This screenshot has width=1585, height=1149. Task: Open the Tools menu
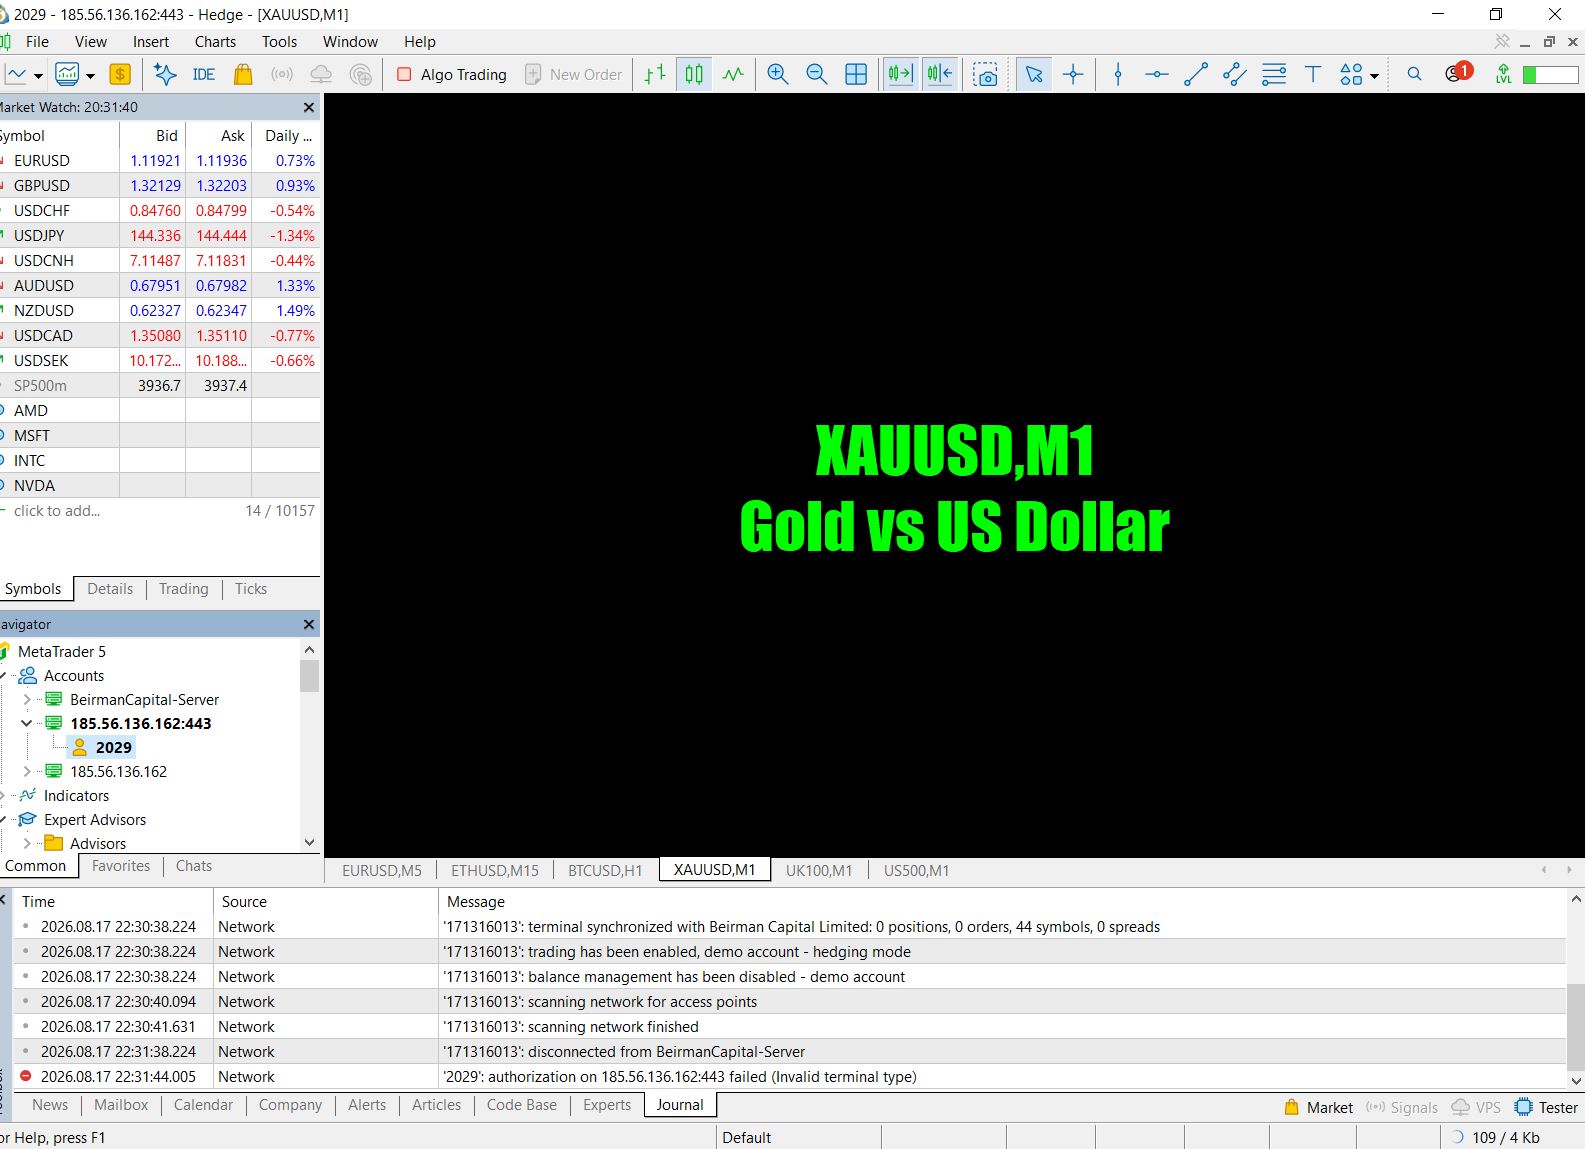point(279,42)
